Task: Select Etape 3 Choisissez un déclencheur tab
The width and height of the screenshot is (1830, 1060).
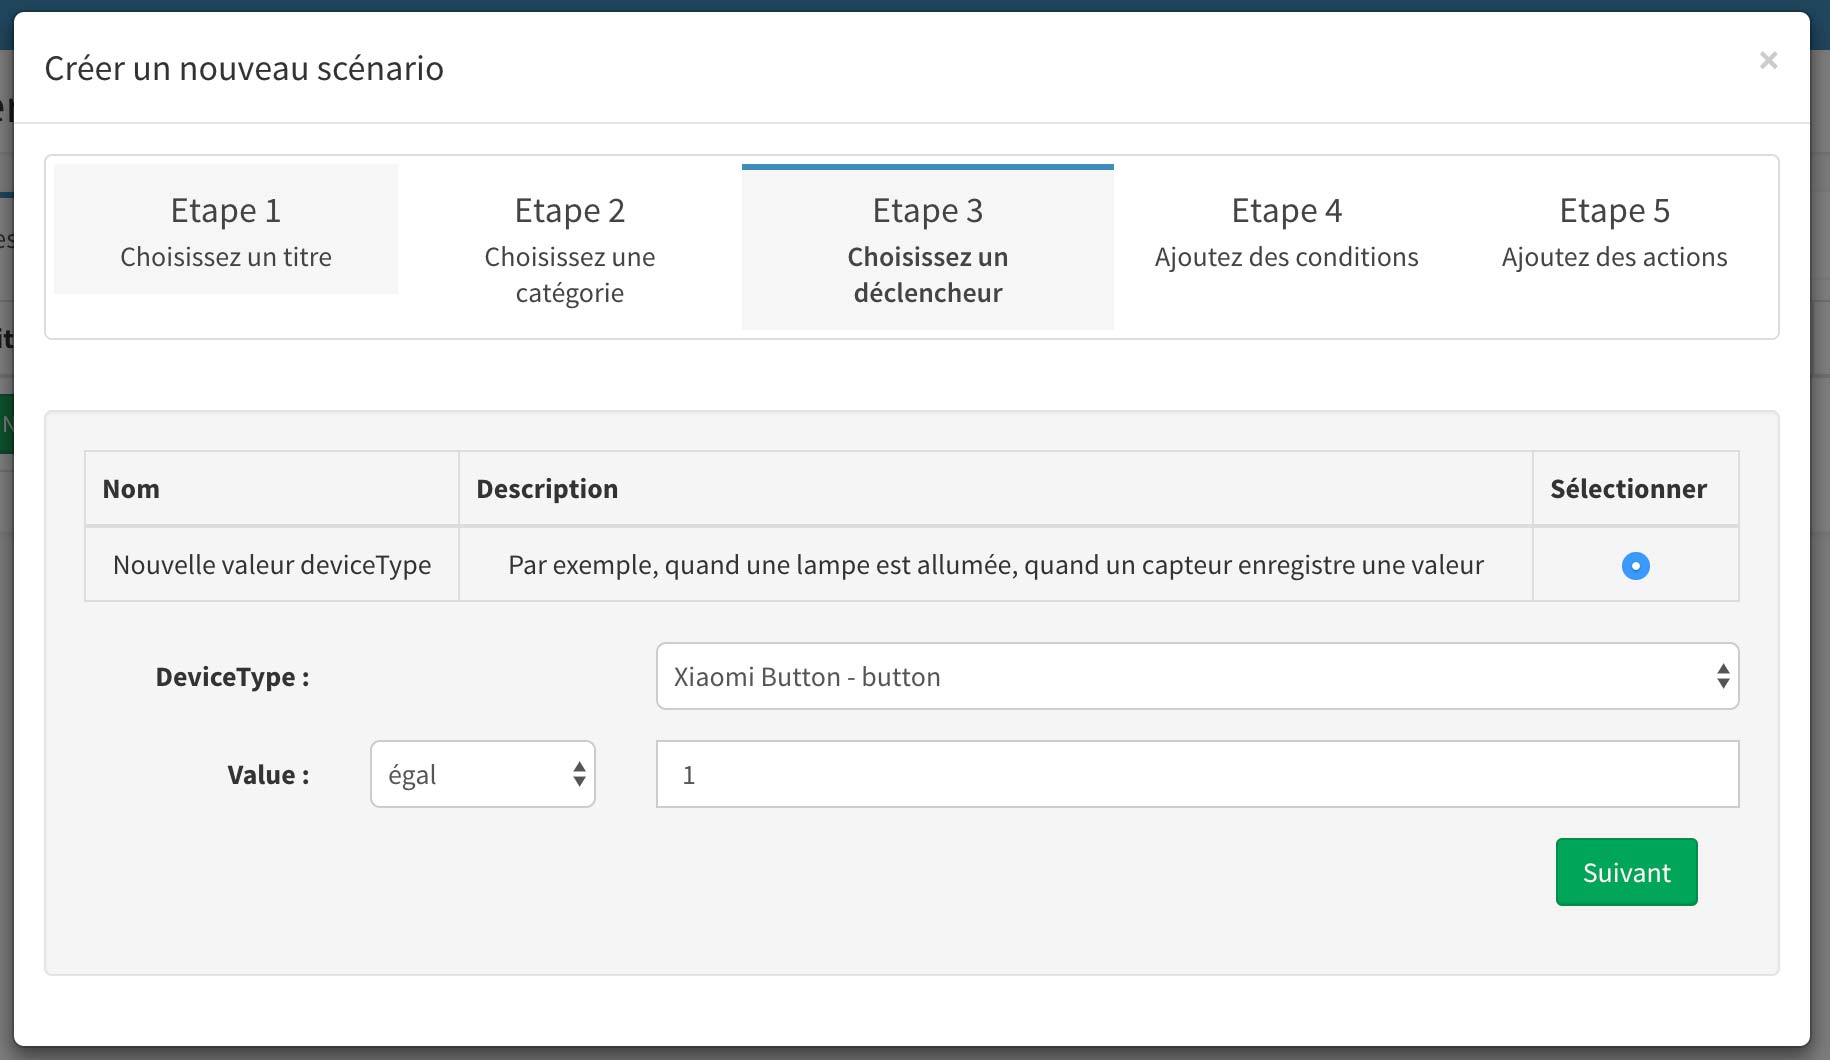Action: coord(928,248)
